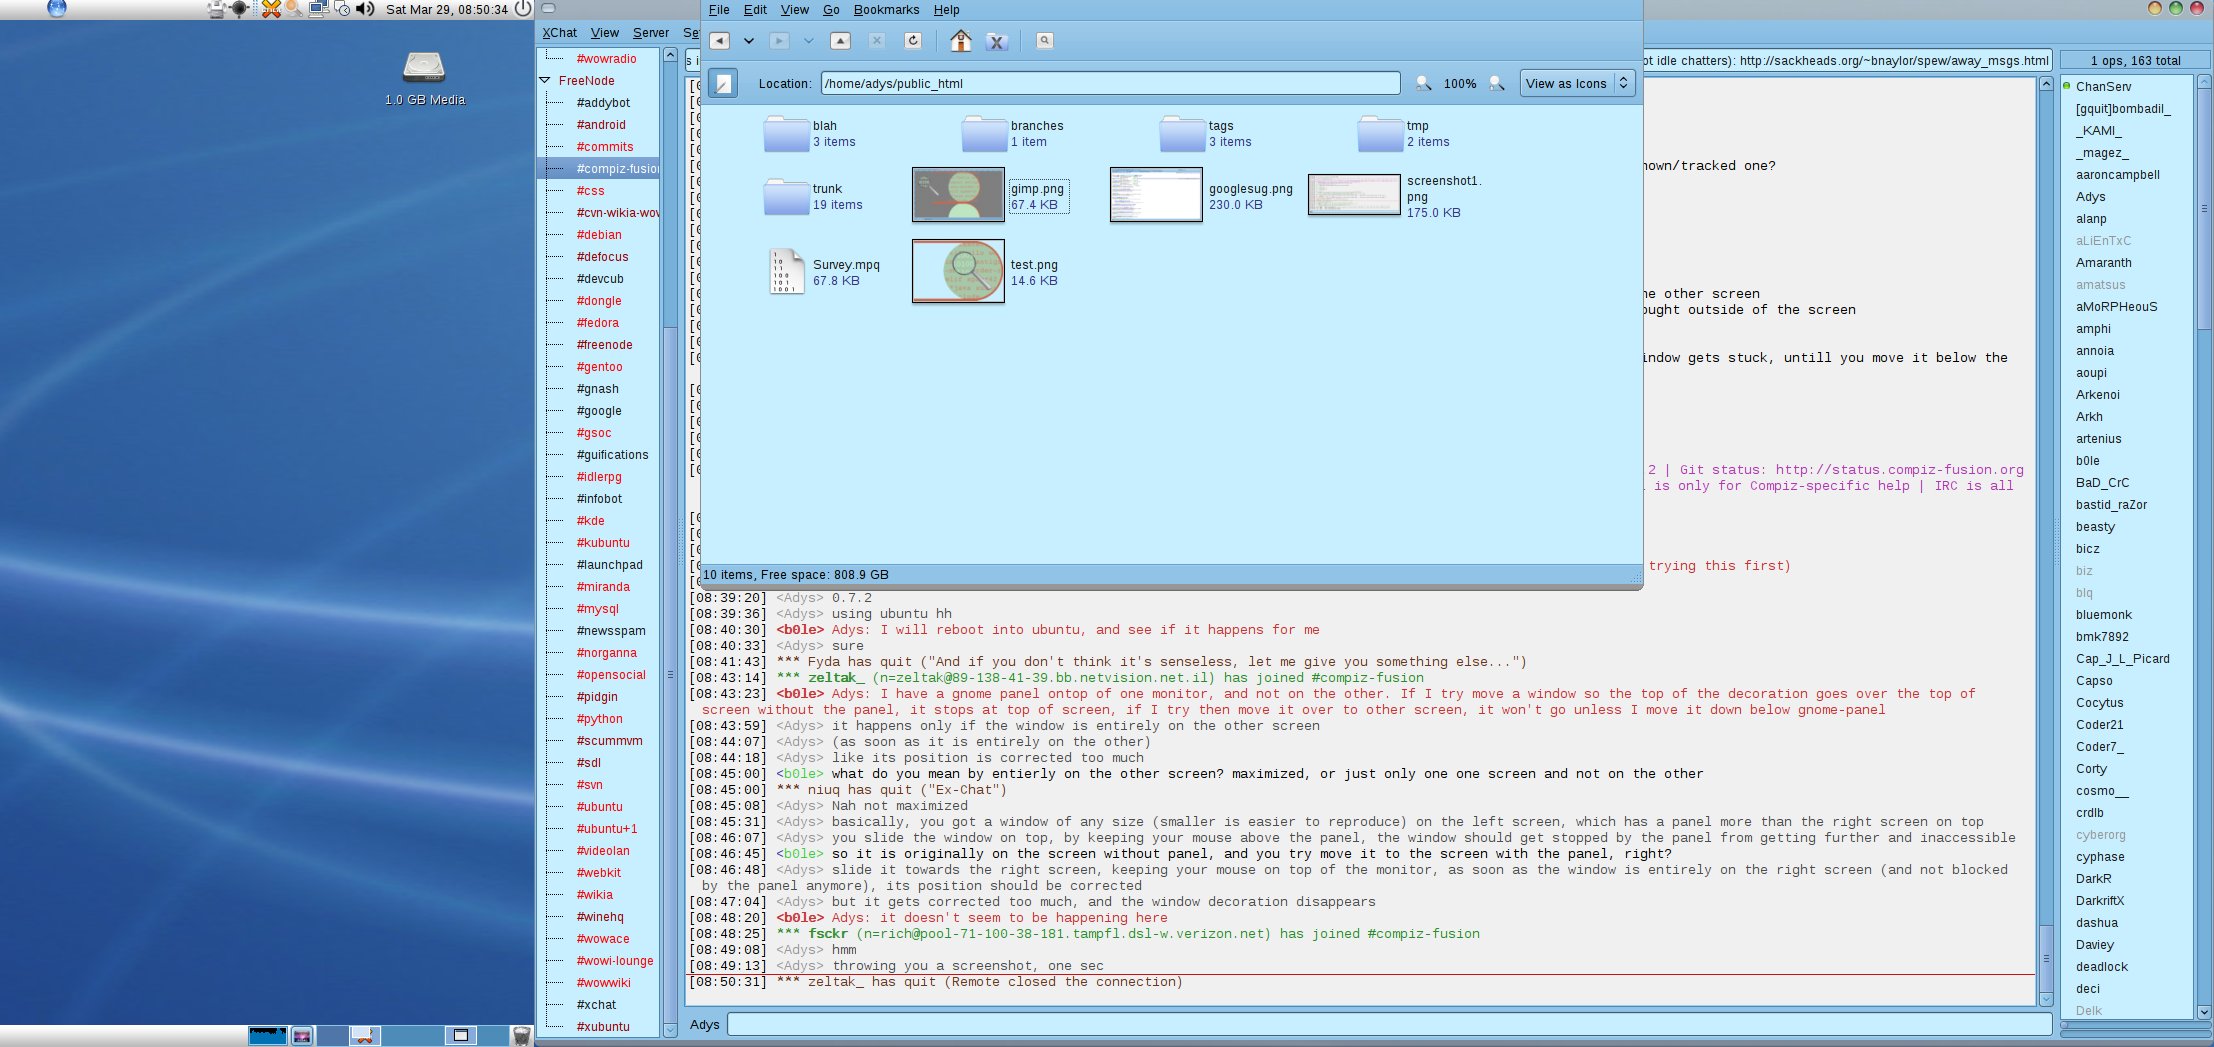The width and height of the screenshot is (2214, 1047).
Task: Click the Up directory arrow button
Action: 841,41
